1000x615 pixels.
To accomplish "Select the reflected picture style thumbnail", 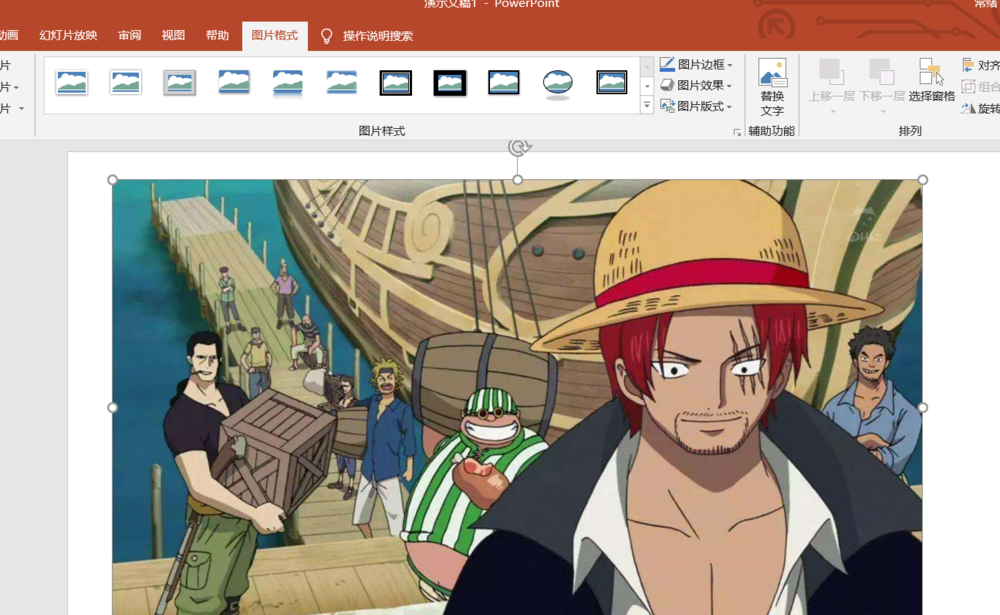I will tap(288, 83).
